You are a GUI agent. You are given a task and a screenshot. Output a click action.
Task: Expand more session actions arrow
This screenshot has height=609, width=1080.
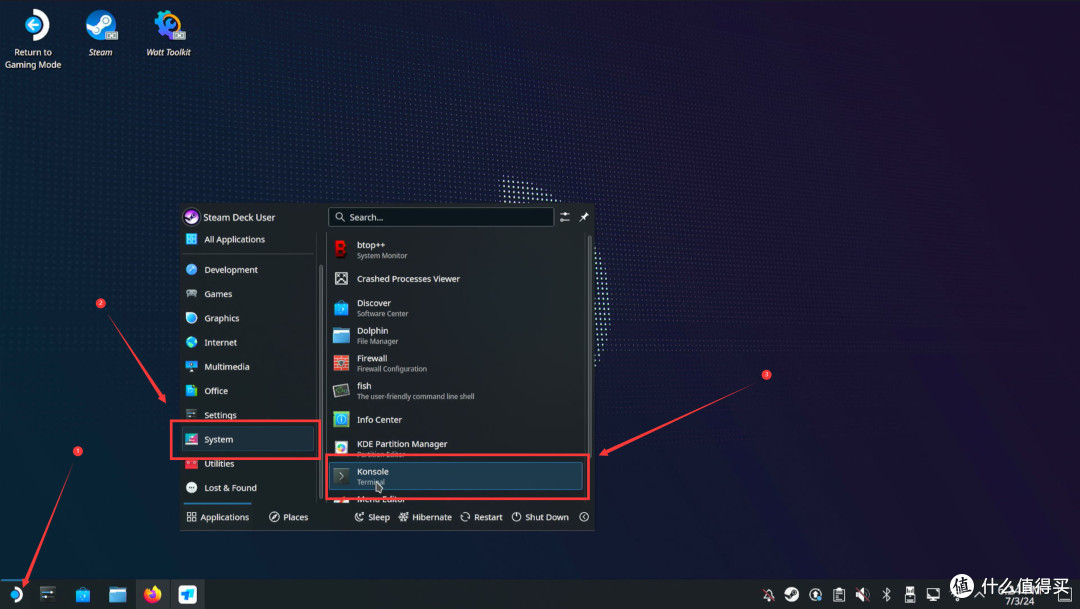click(x=584, y=517)
